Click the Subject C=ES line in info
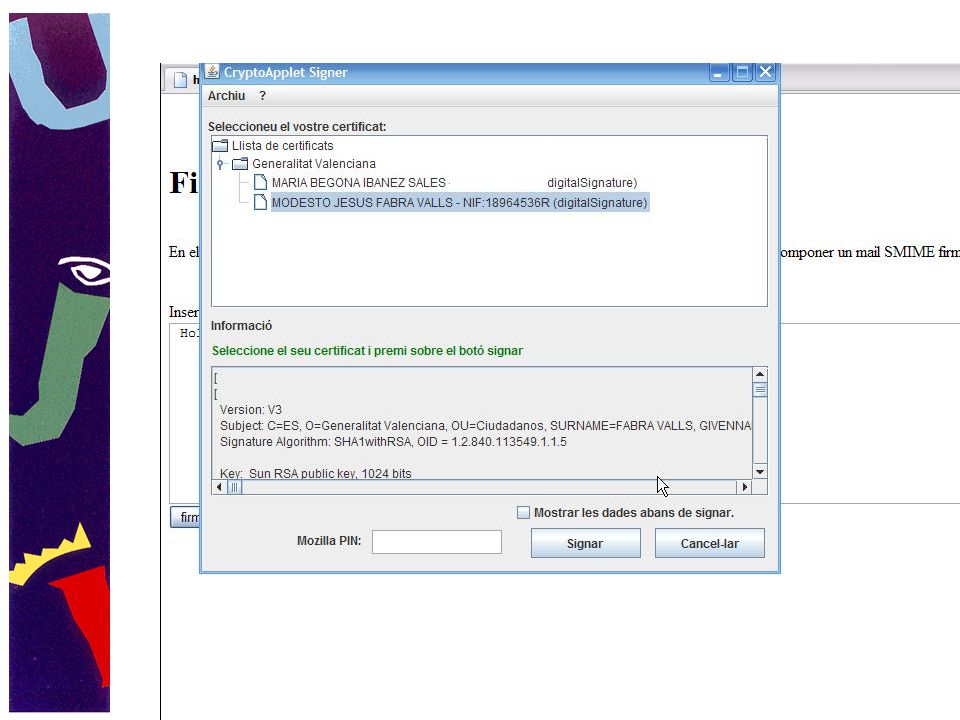 coord(486,426)
